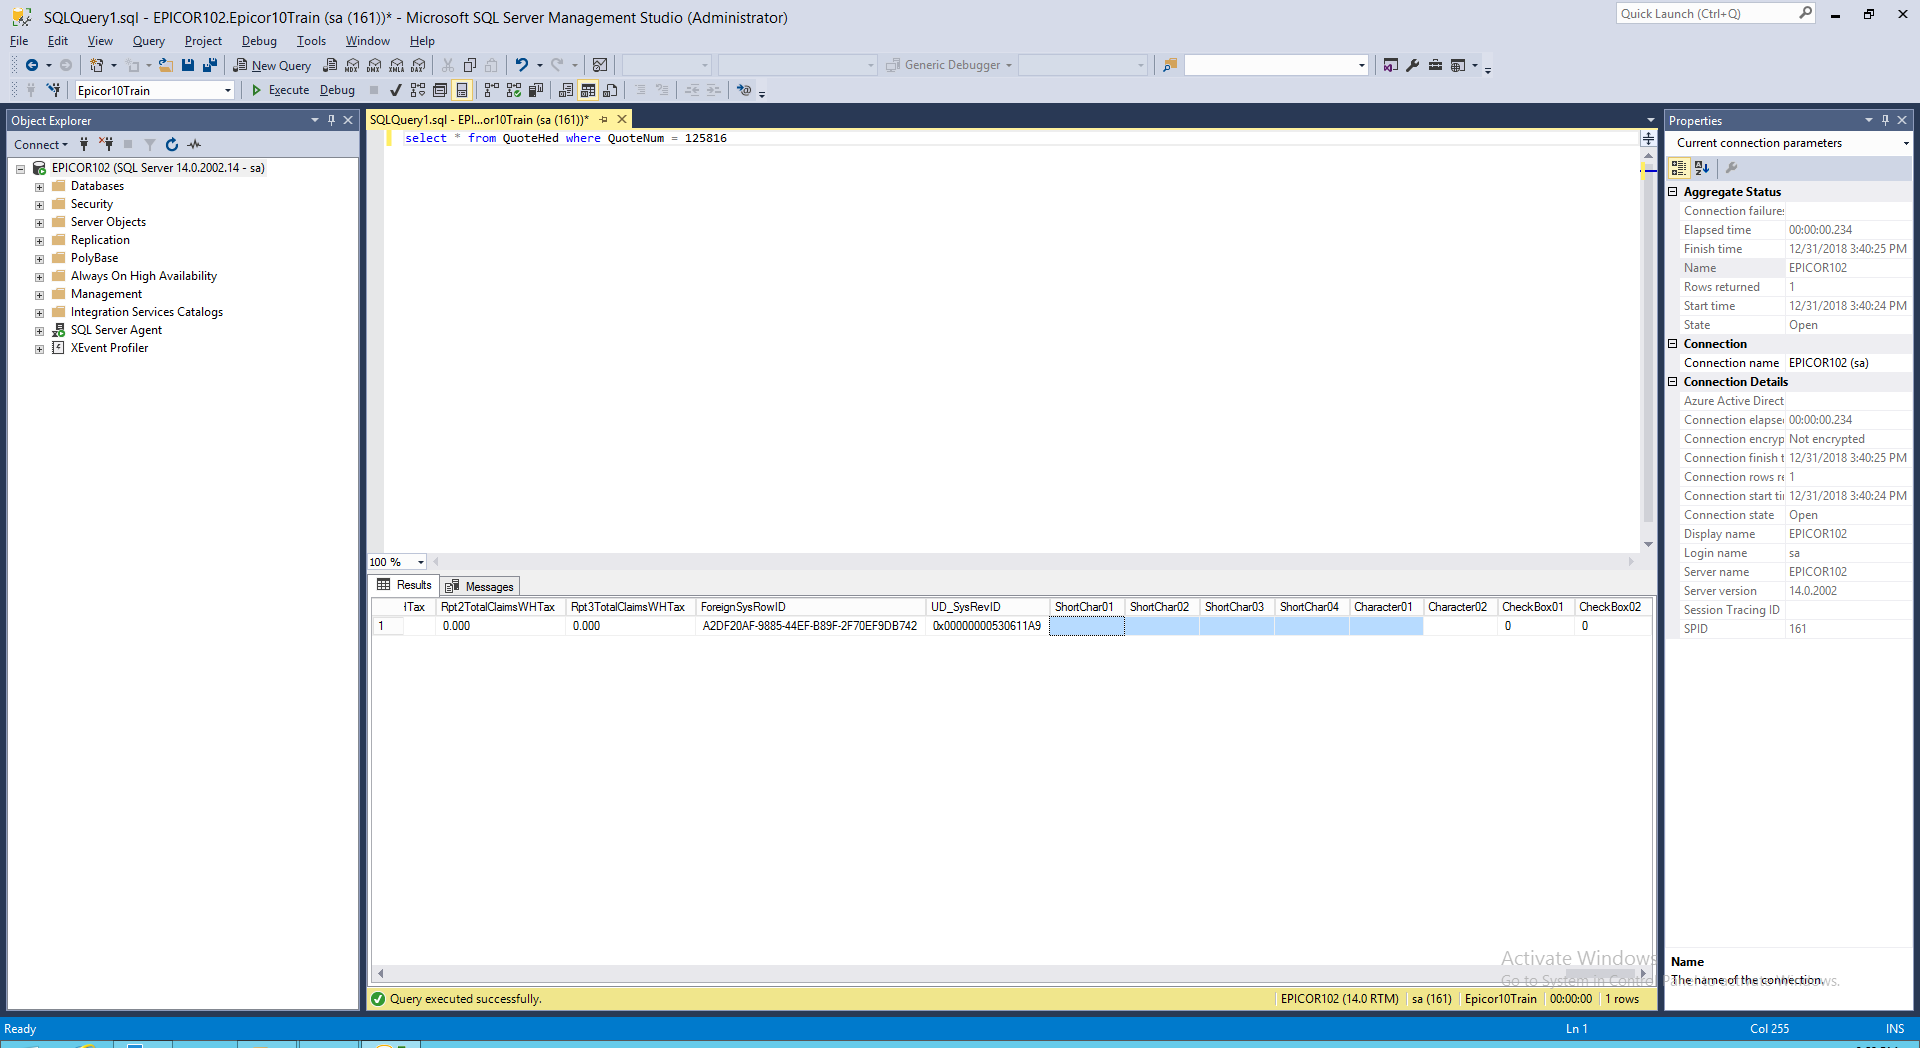Click Connect Object Explorer plug icon
Image resolution: width=1920 pixels, height=1048 pixels.
(84, 144)
